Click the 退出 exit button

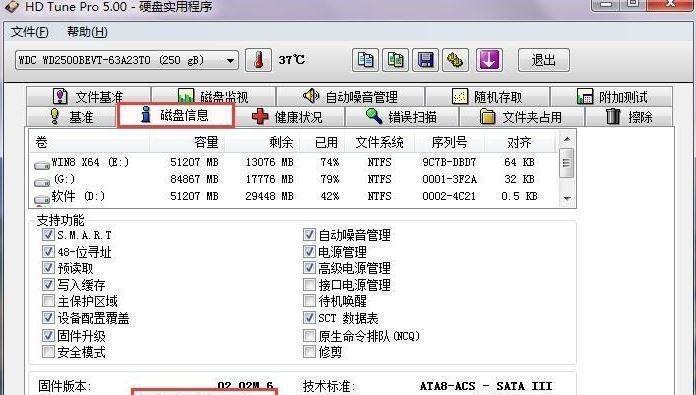point(544,60)
